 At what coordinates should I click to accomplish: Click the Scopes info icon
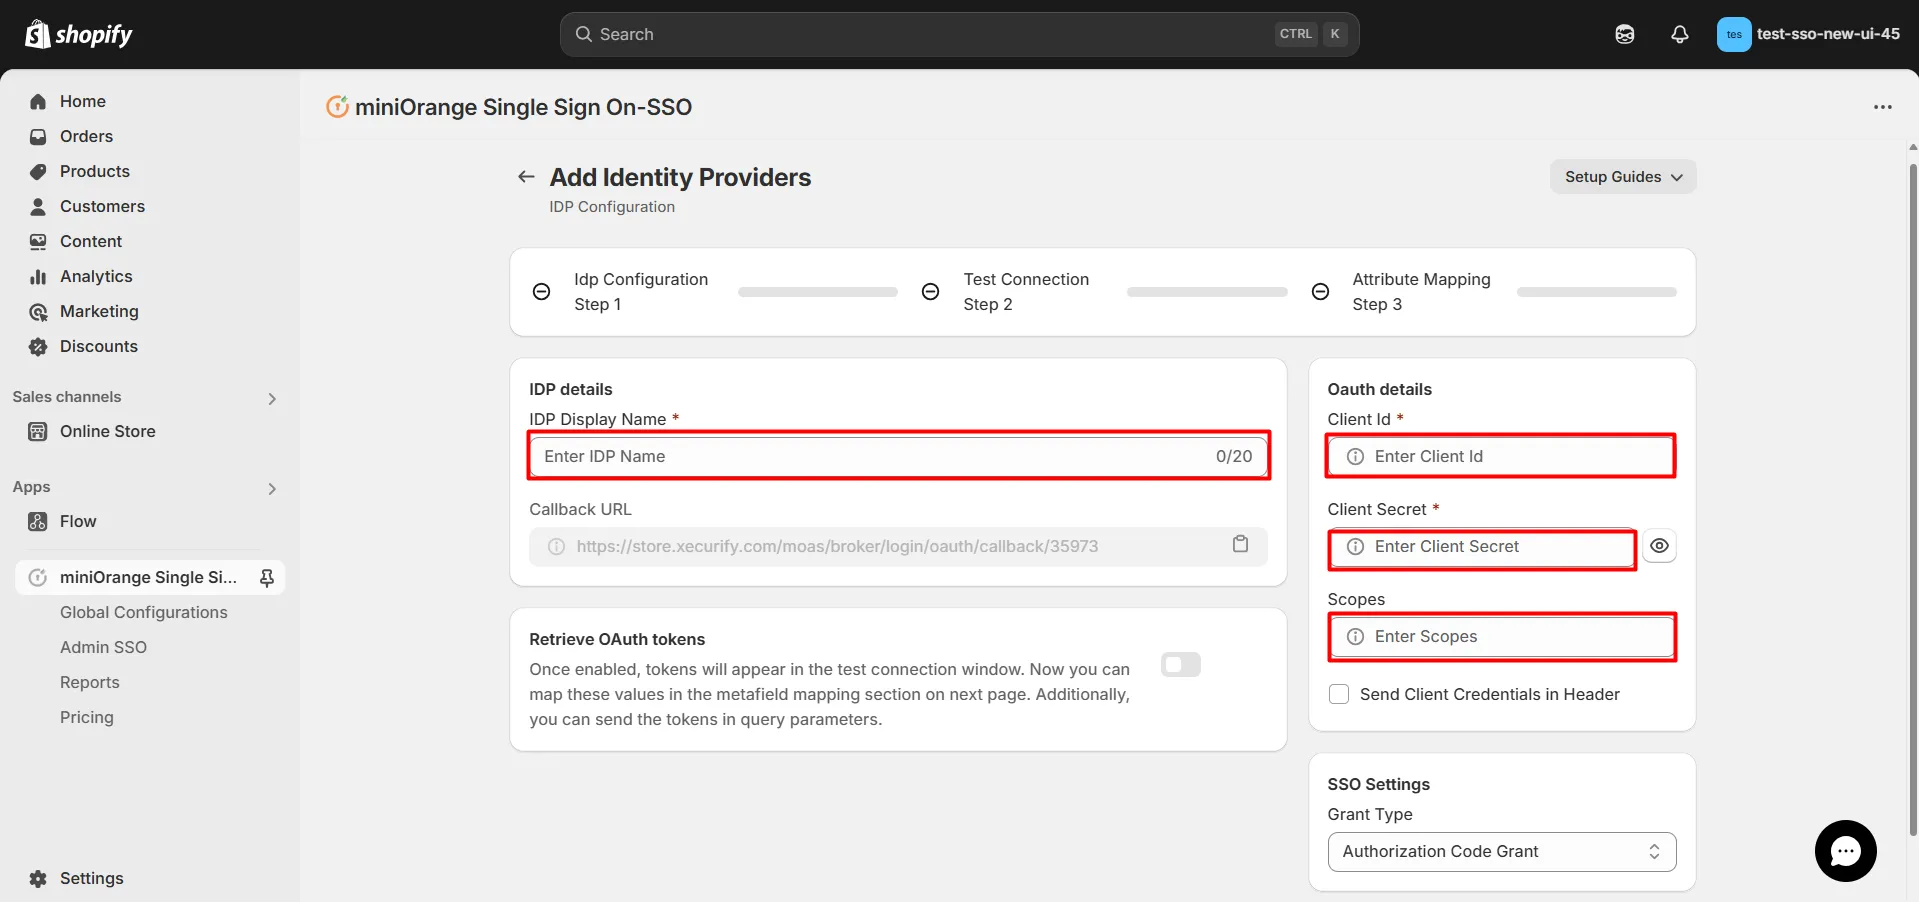(1355, 636)
